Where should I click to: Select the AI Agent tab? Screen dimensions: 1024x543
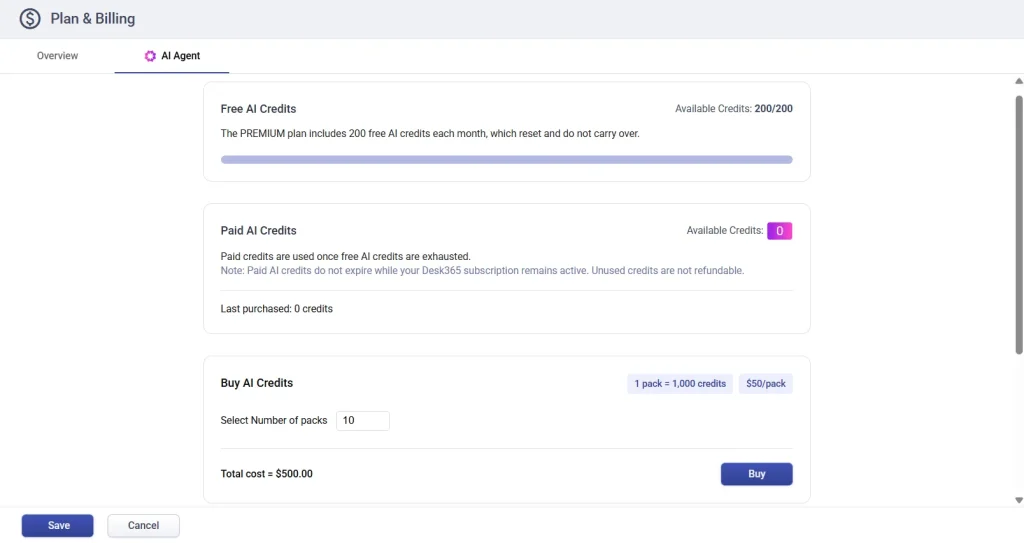click(x=180, y=56)
